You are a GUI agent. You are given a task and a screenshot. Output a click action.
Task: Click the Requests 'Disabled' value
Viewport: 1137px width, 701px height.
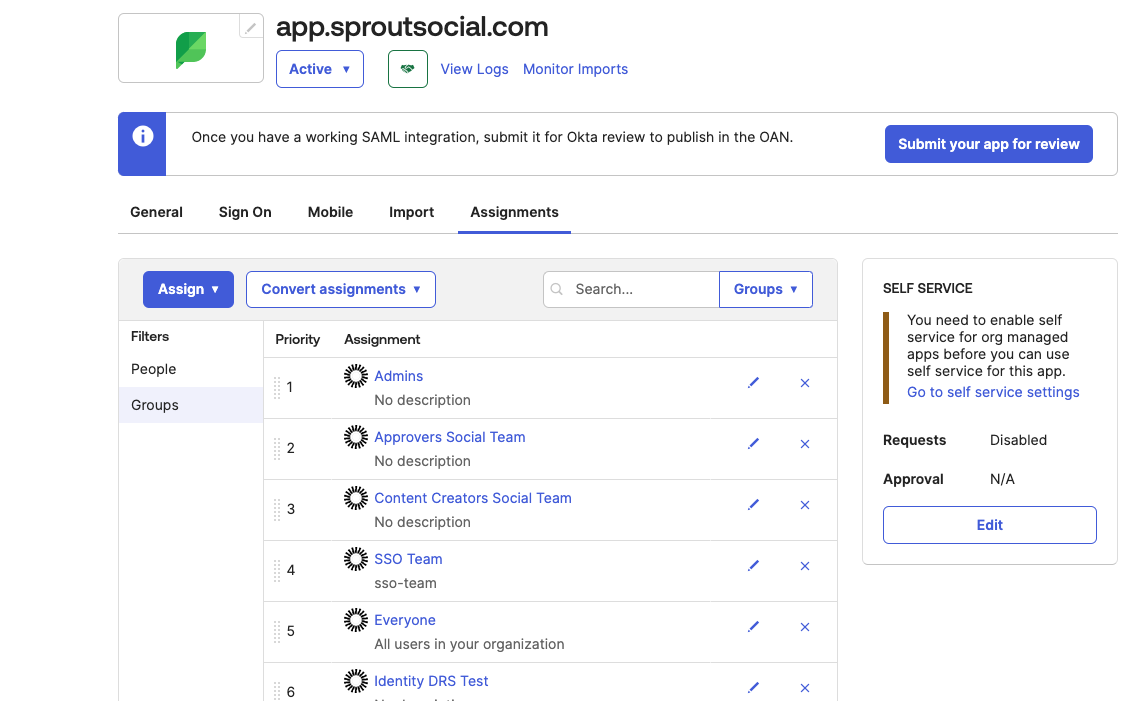tap(1018, 440)
